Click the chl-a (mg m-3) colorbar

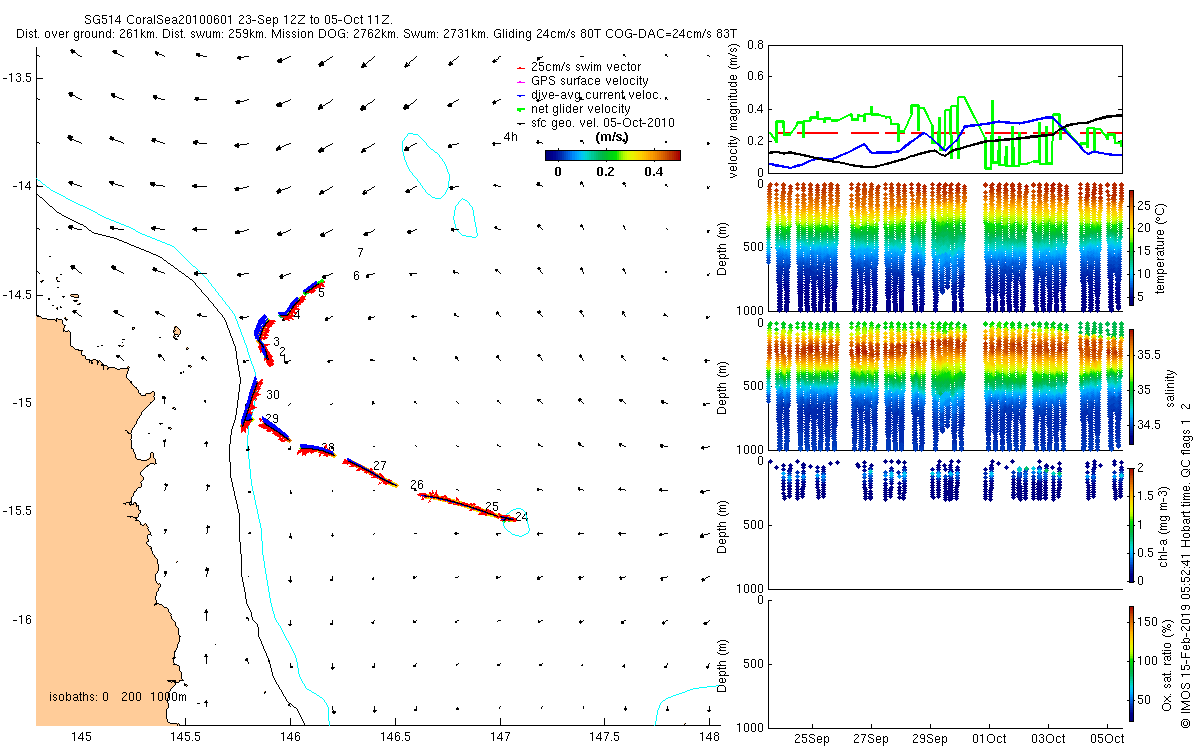1132,525
